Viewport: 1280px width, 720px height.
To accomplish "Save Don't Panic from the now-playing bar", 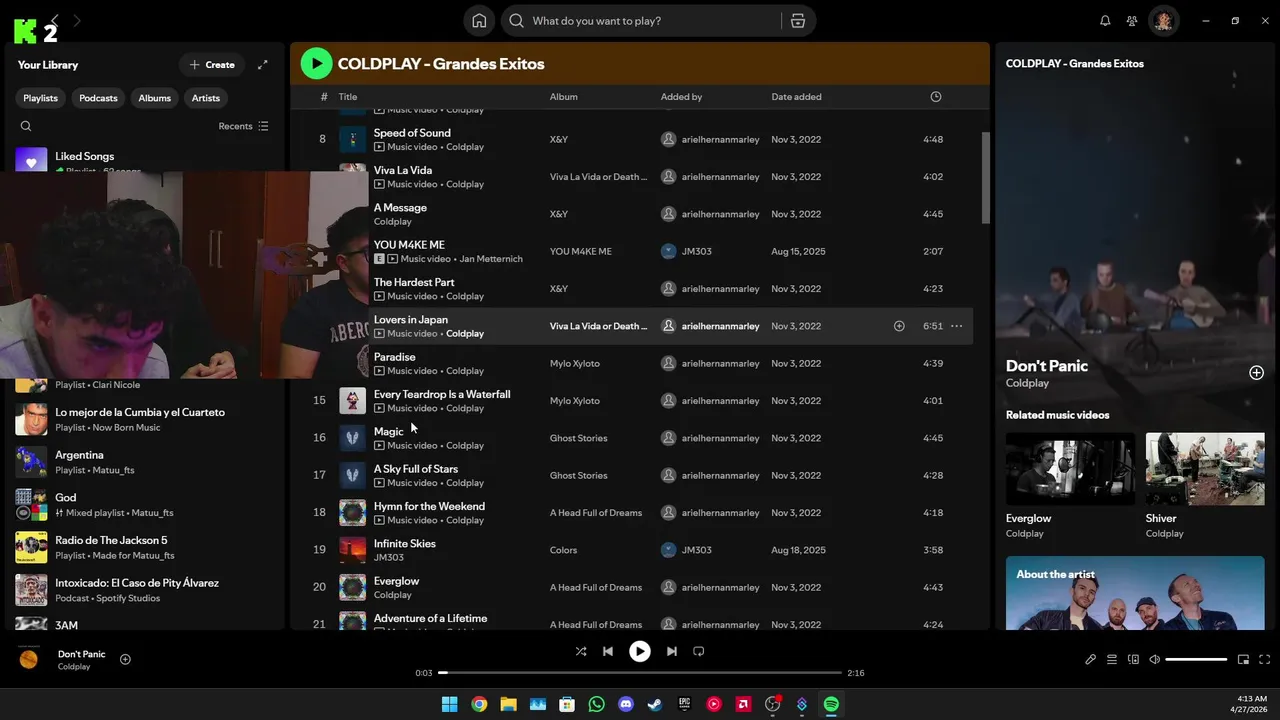I will (x=125, y=659).
